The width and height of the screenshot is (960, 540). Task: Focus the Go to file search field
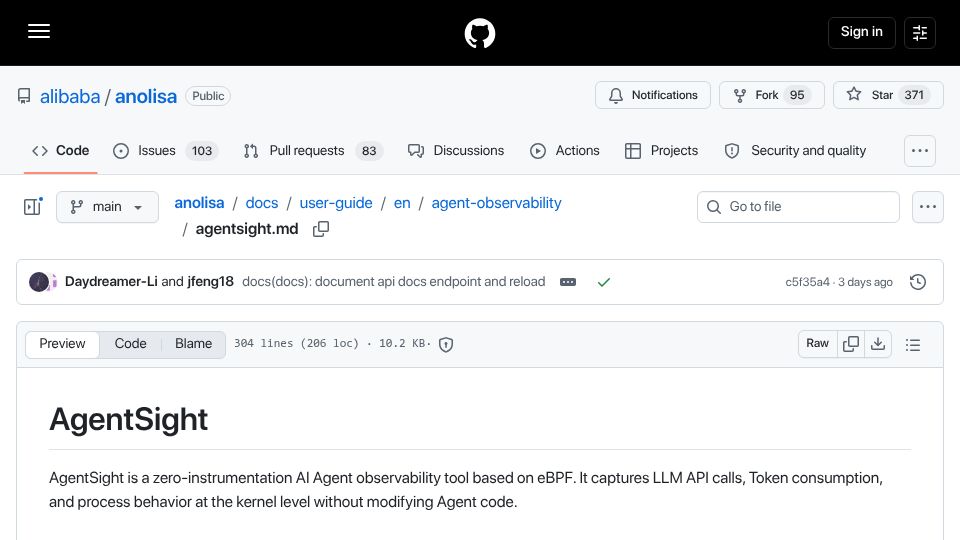coord(798,207)
